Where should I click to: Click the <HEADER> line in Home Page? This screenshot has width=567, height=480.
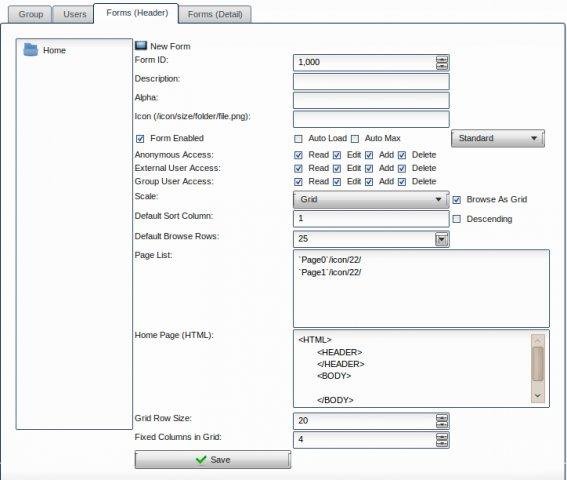tap(339, 352)
